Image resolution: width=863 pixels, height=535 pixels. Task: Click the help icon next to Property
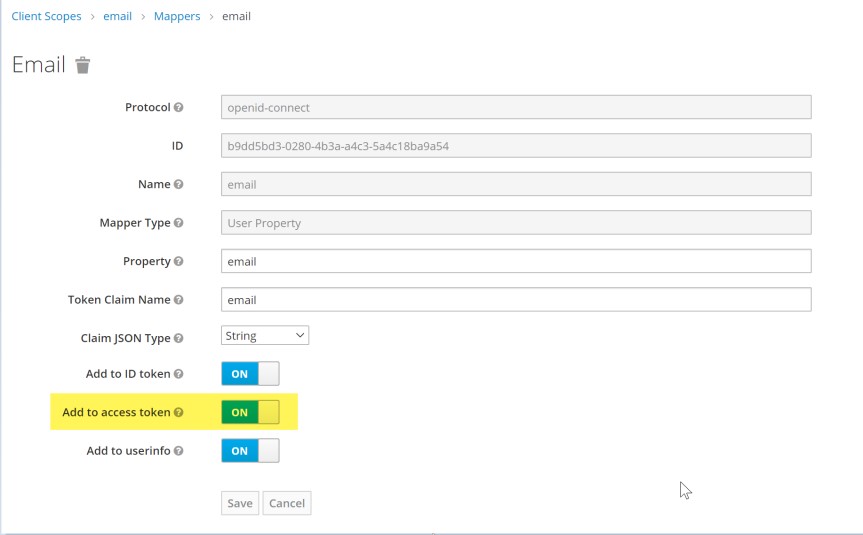click(179, 261)
